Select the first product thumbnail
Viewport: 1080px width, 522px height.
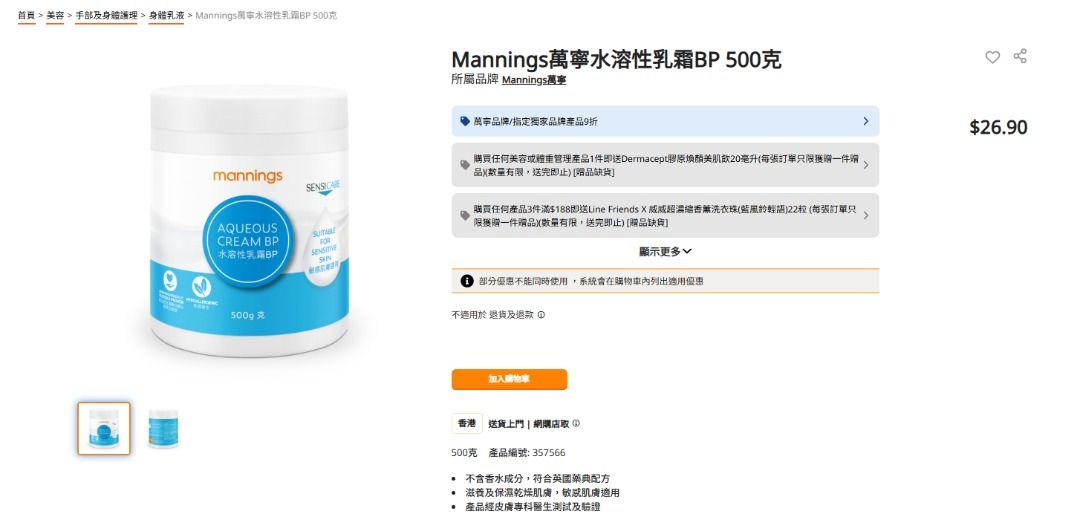click(104, 428)
